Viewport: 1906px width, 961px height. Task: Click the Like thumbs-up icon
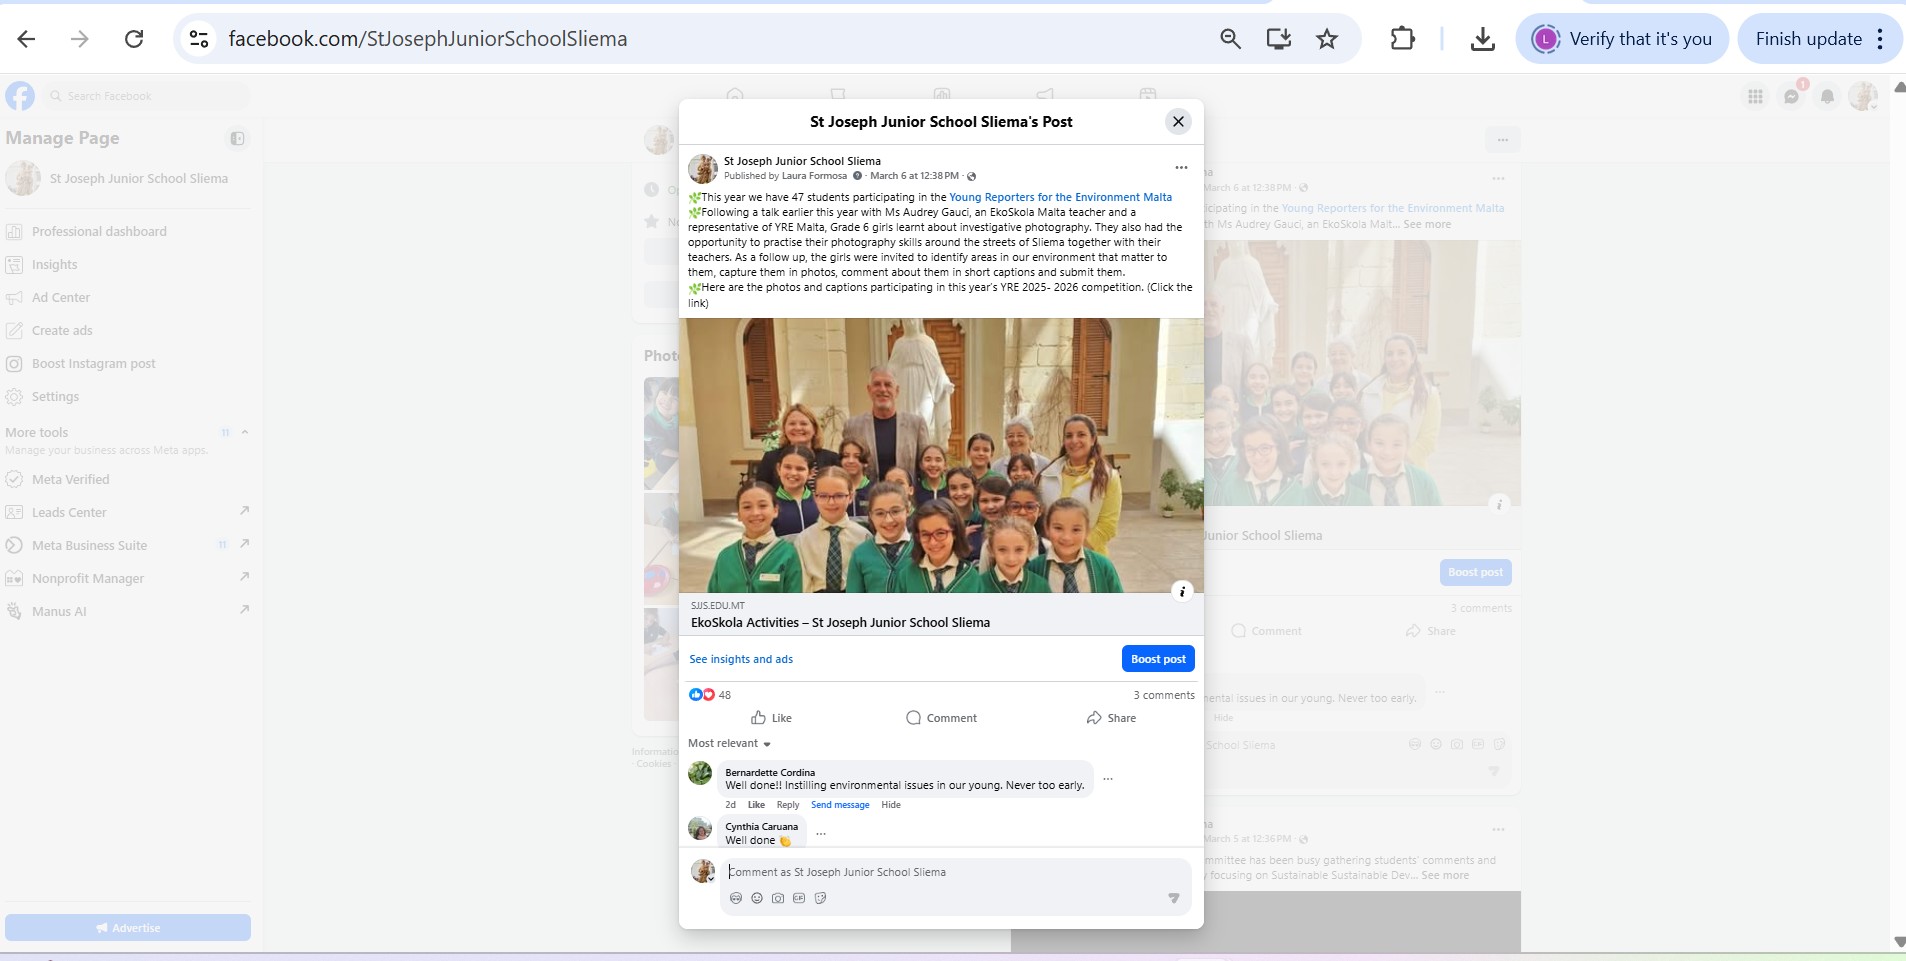point(758,718)
